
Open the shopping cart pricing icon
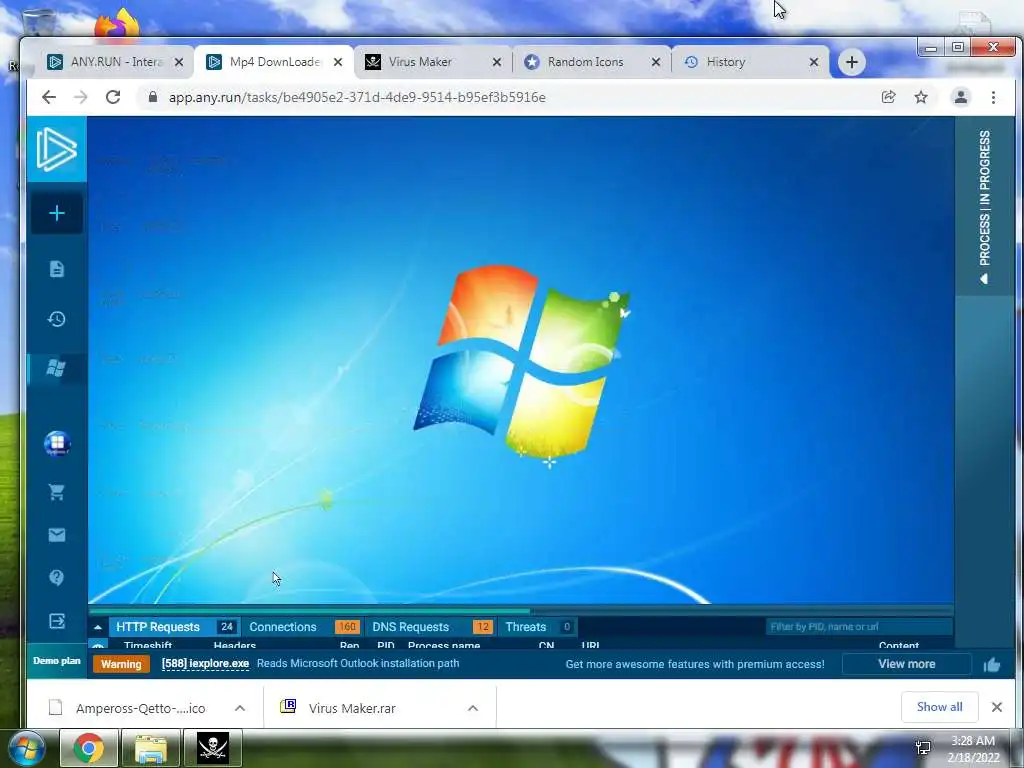(x=57, y=492)
